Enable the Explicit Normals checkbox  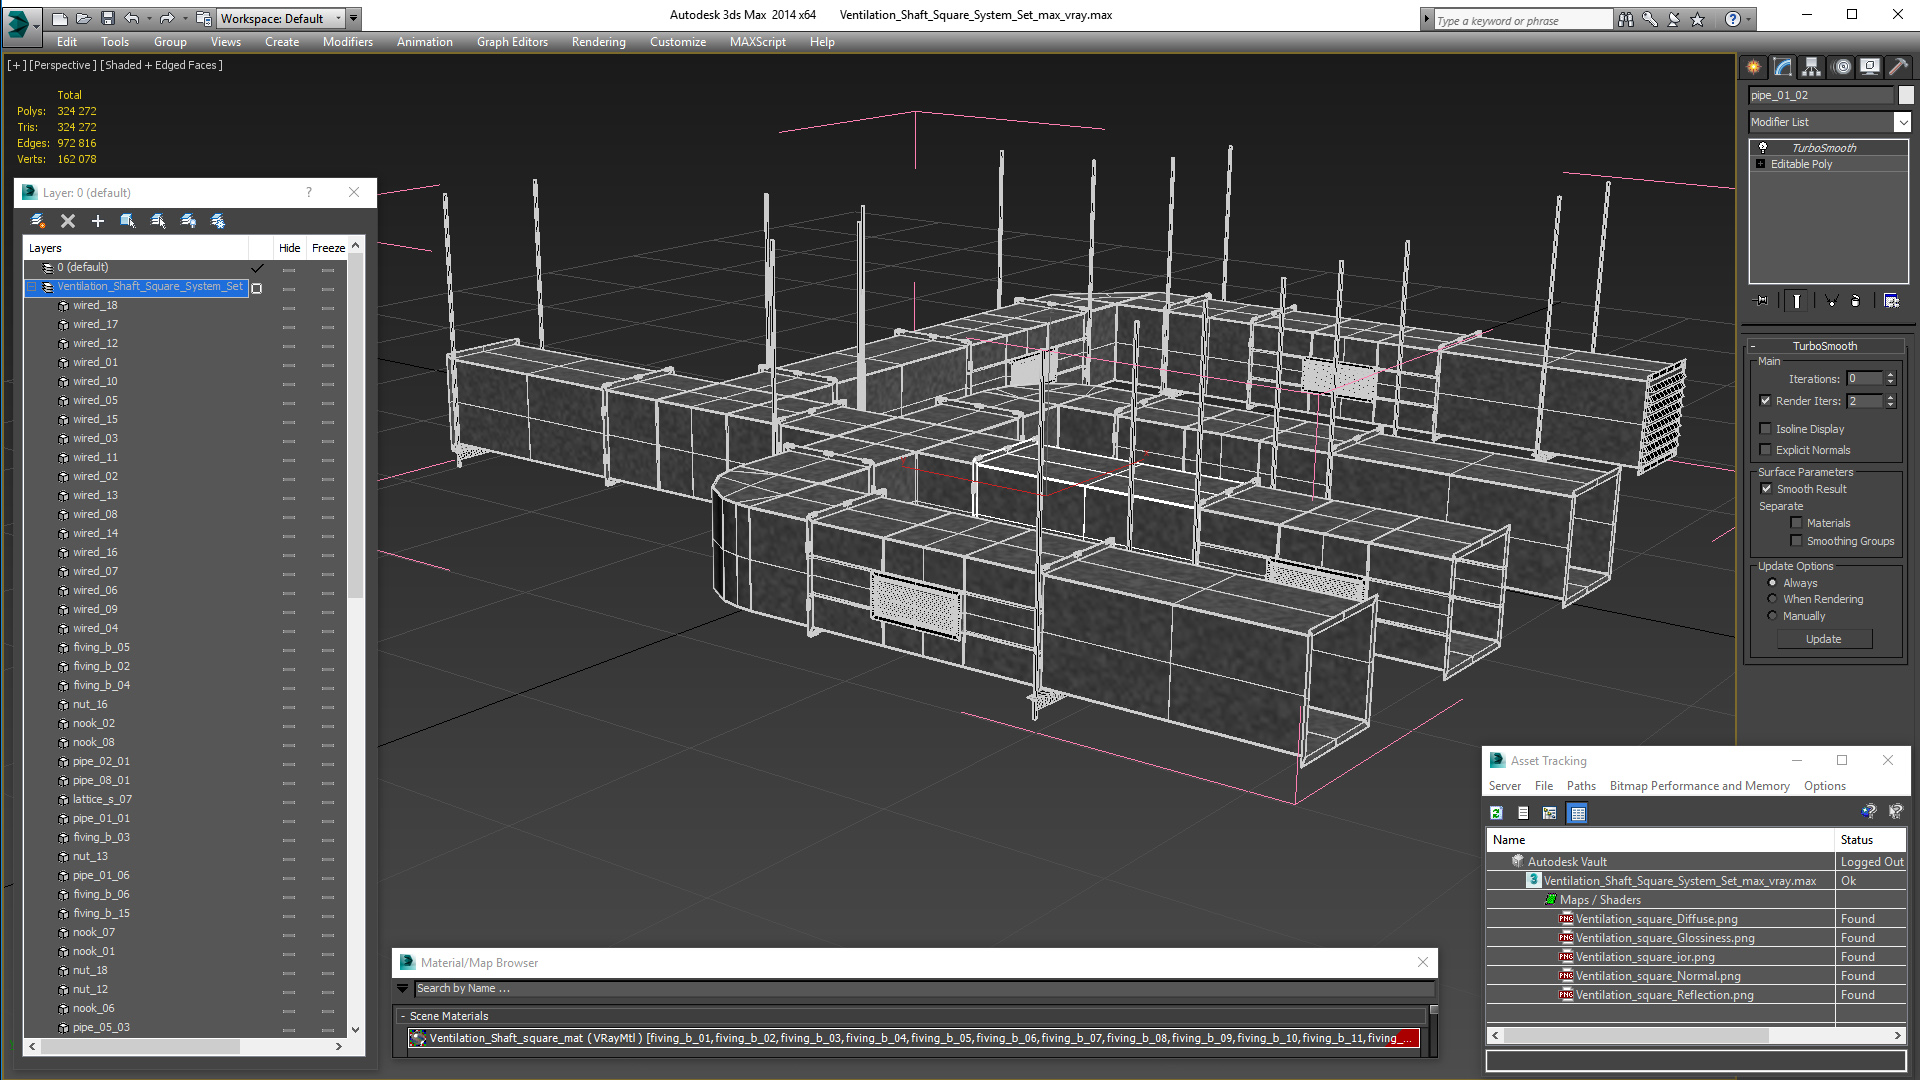point(1765,450)
